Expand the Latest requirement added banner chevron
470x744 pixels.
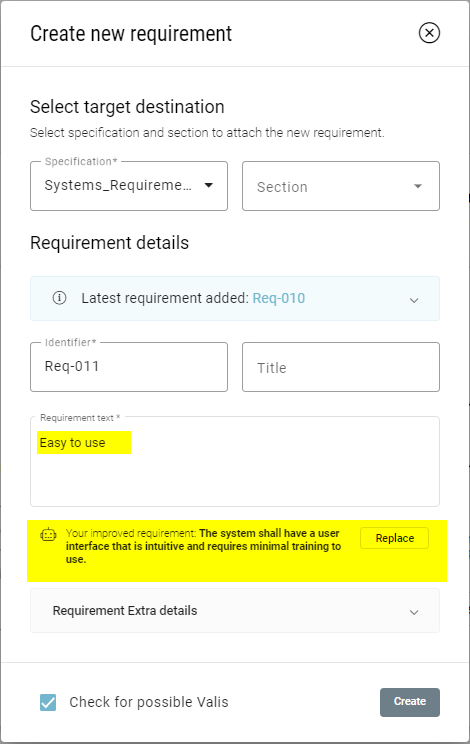pyautogui.click(x=414, y=300)
